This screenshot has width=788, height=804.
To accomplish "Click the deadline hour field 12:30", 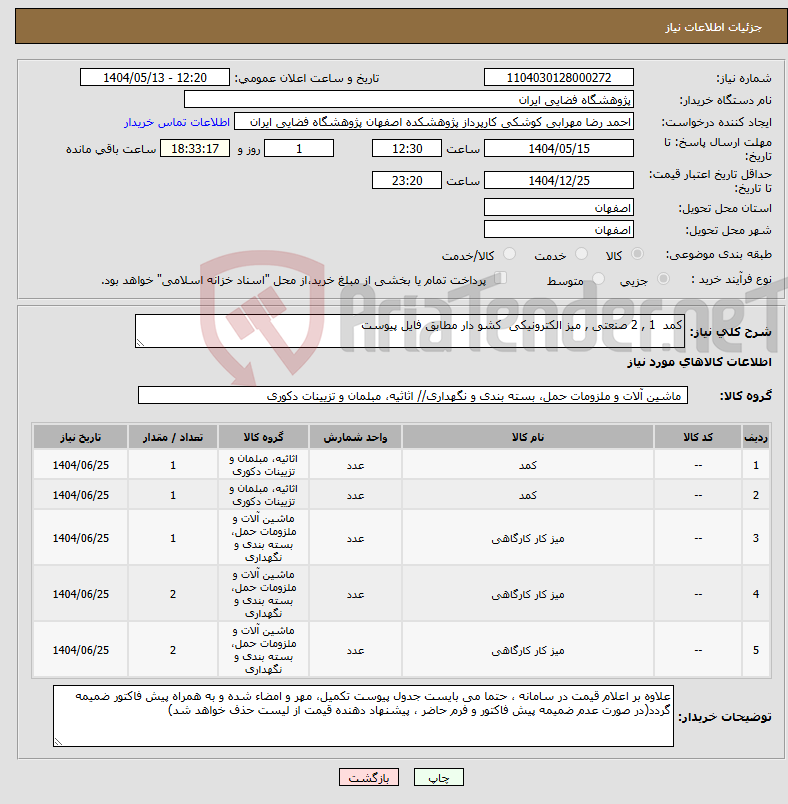I will coord(407,149).
